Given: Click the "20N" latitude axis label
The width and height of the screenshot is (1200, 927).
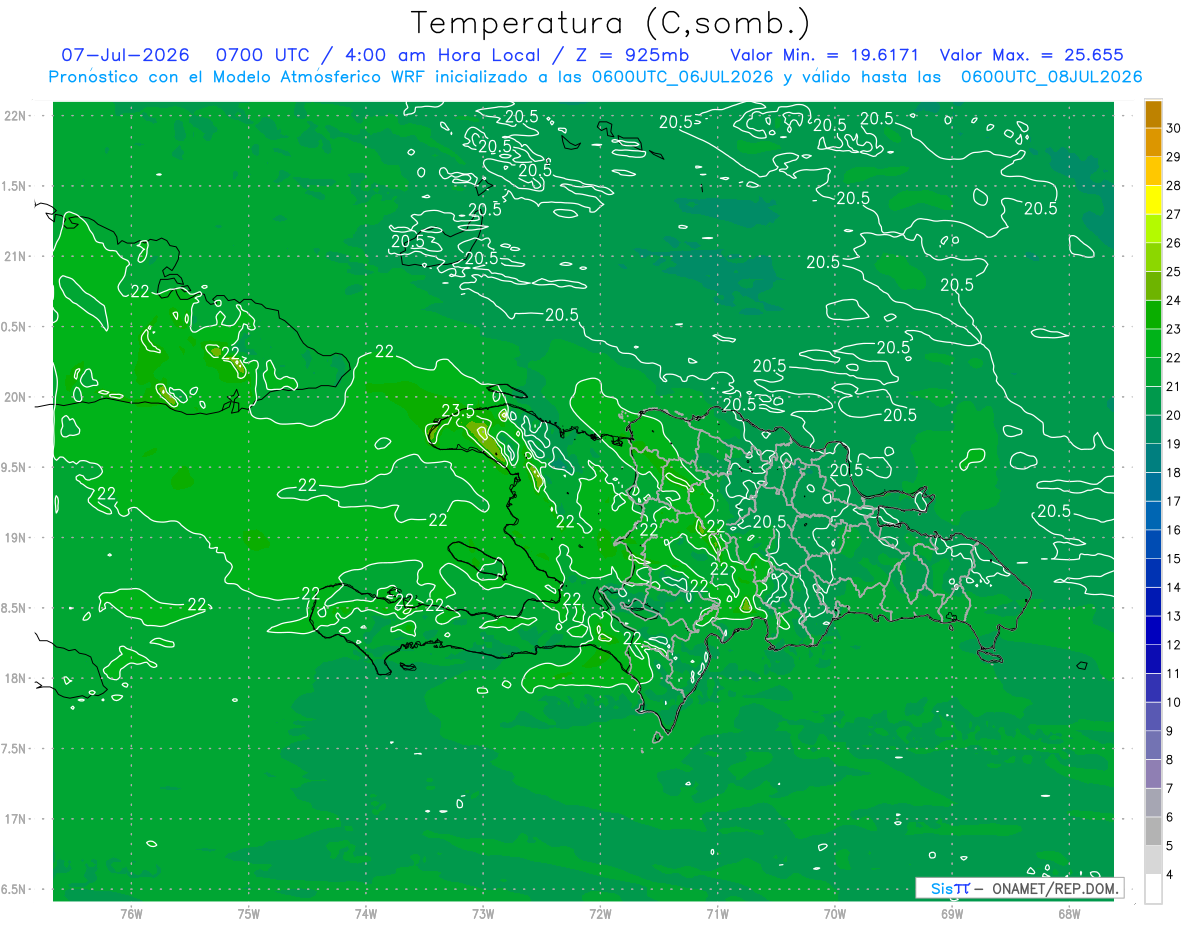Looking at the screenshot, I should point(16,397).
